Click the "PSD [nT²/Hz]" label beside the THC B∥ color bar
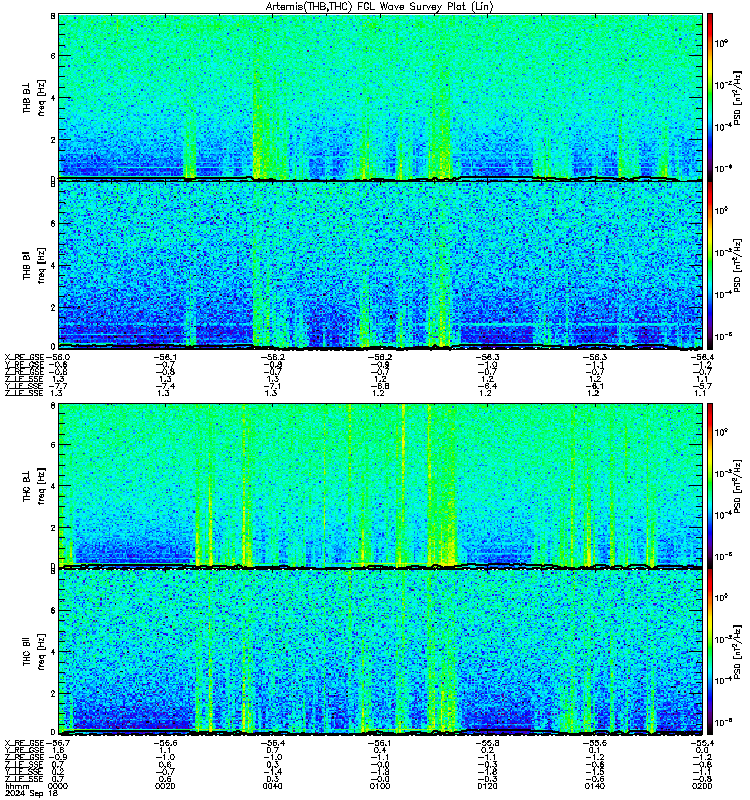 click(x=737, y=652)
